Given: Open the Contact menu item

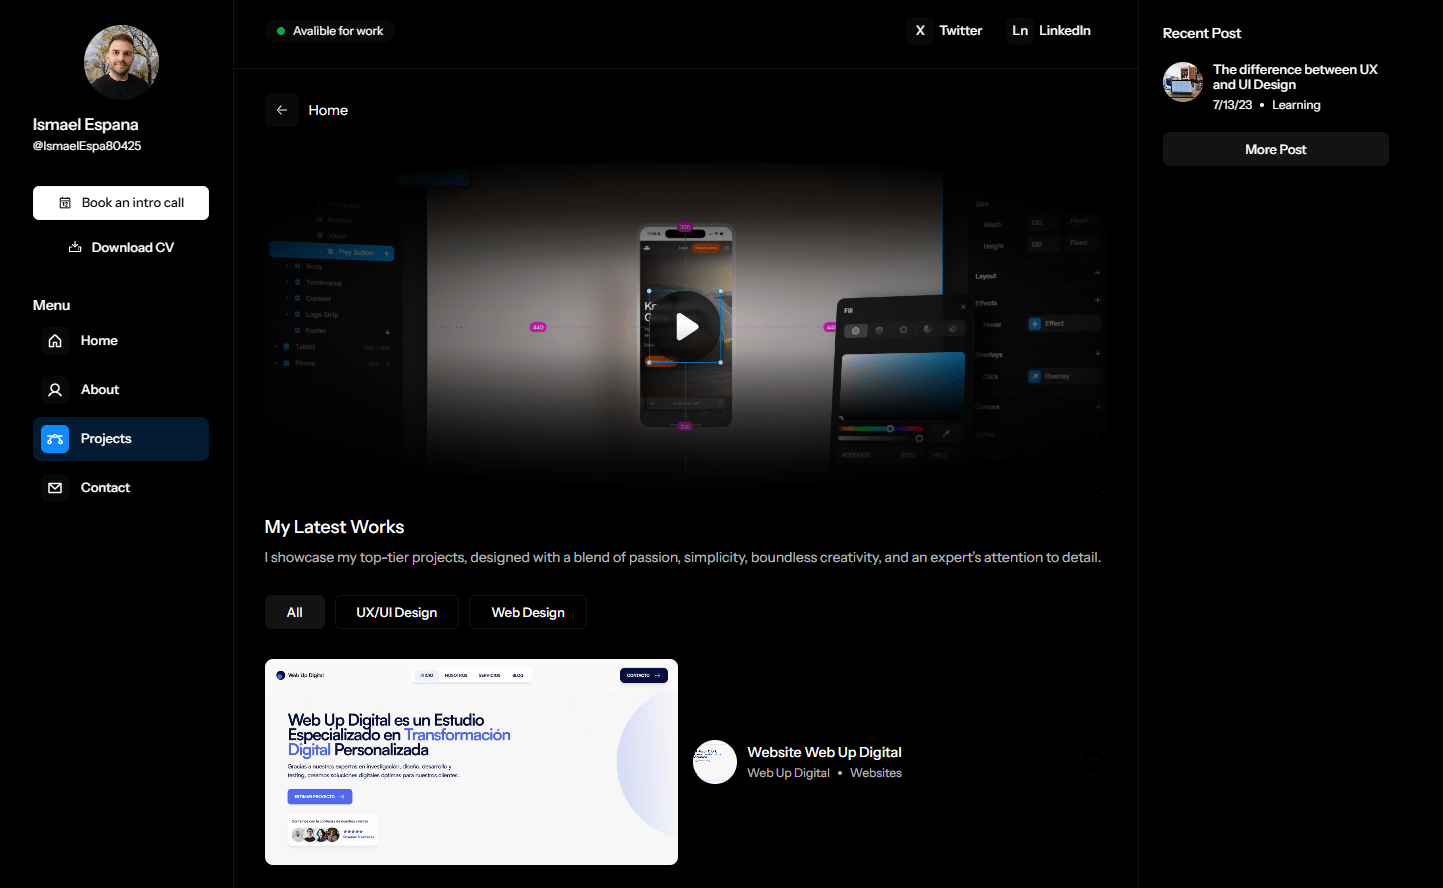Looking at the screenshot, I should coord(121,488).
